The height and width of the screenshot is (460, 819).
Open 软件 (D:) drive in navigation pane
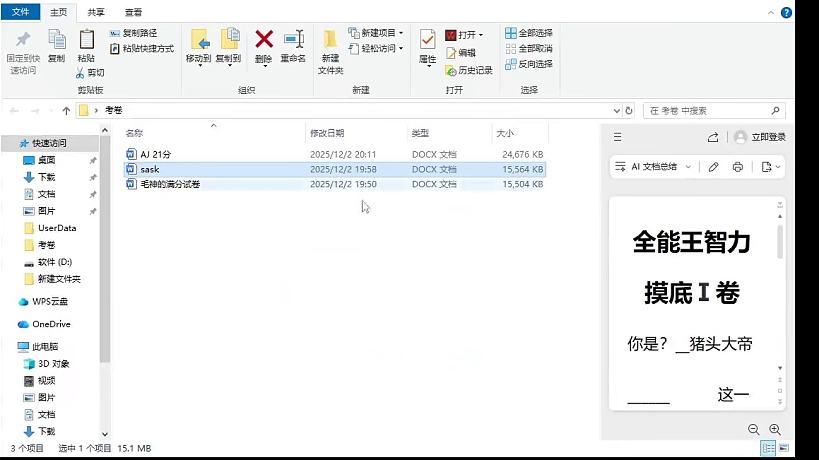55,262
